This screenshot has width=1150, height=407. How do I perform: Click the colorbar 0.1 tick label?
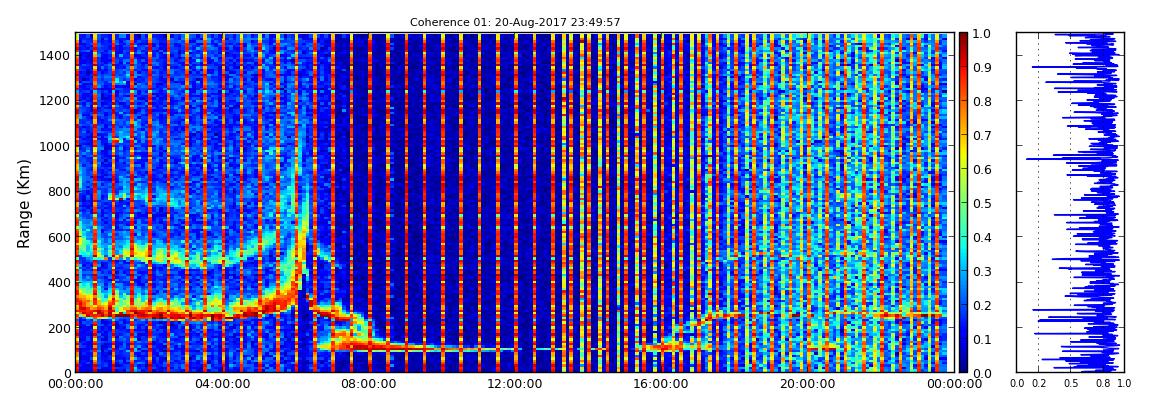(x=984, y=339)
